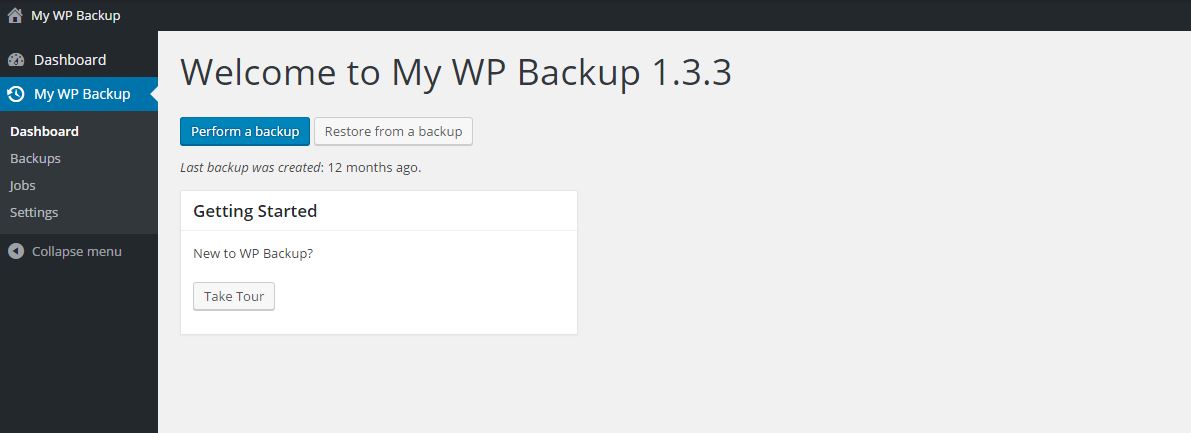Viewport: 1191px width, 433px height.
Task: Click the Welcome to My WP Backup heading
Action: [x=456, y=72]
